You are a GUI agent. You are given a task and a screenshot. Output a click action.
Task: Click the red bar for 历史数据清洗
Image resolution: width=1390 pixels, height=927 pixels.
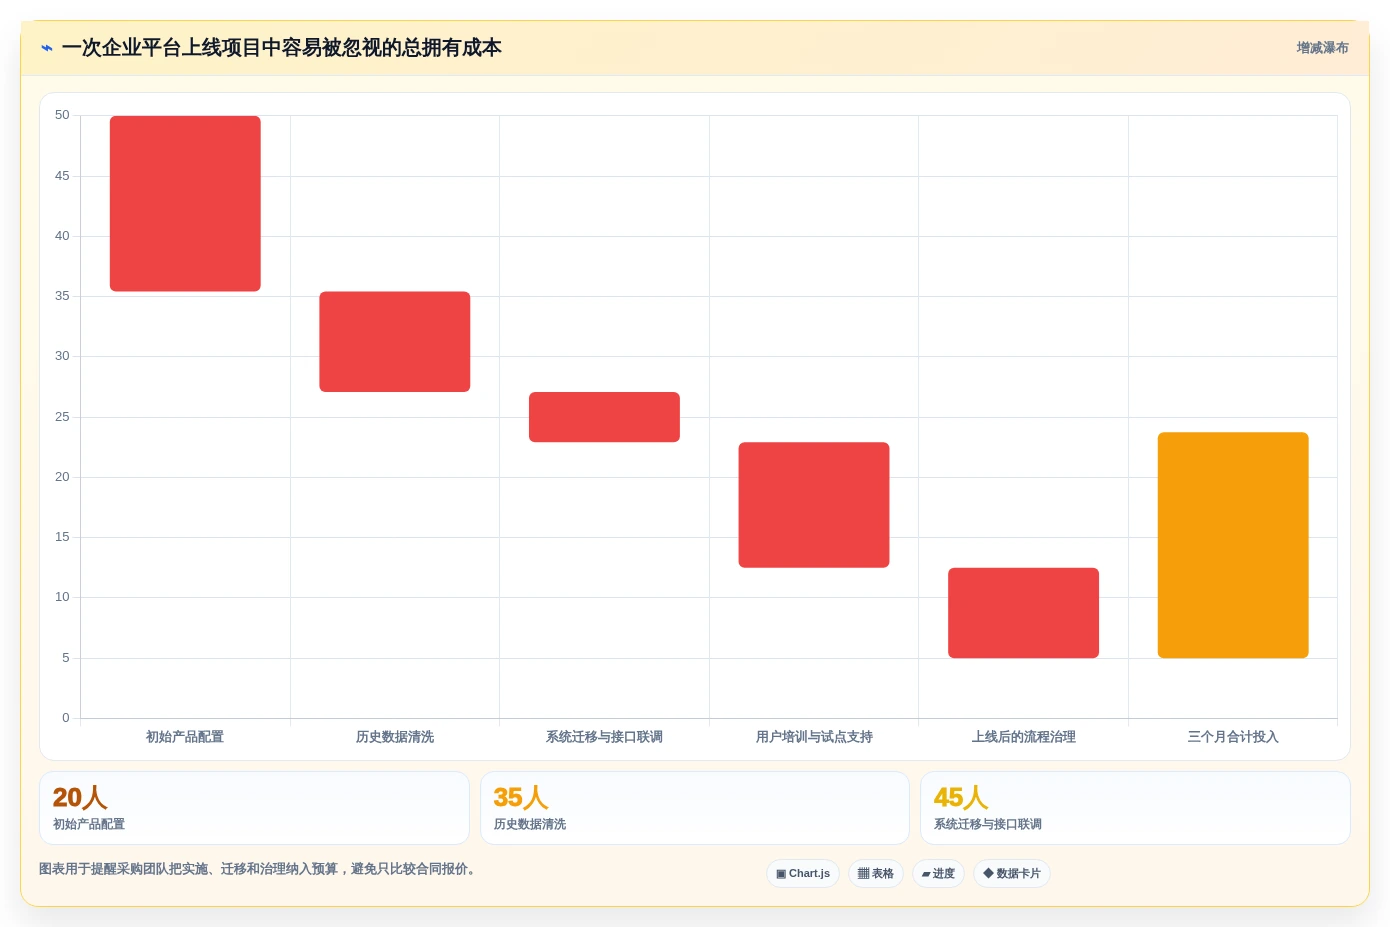(395, 342)
